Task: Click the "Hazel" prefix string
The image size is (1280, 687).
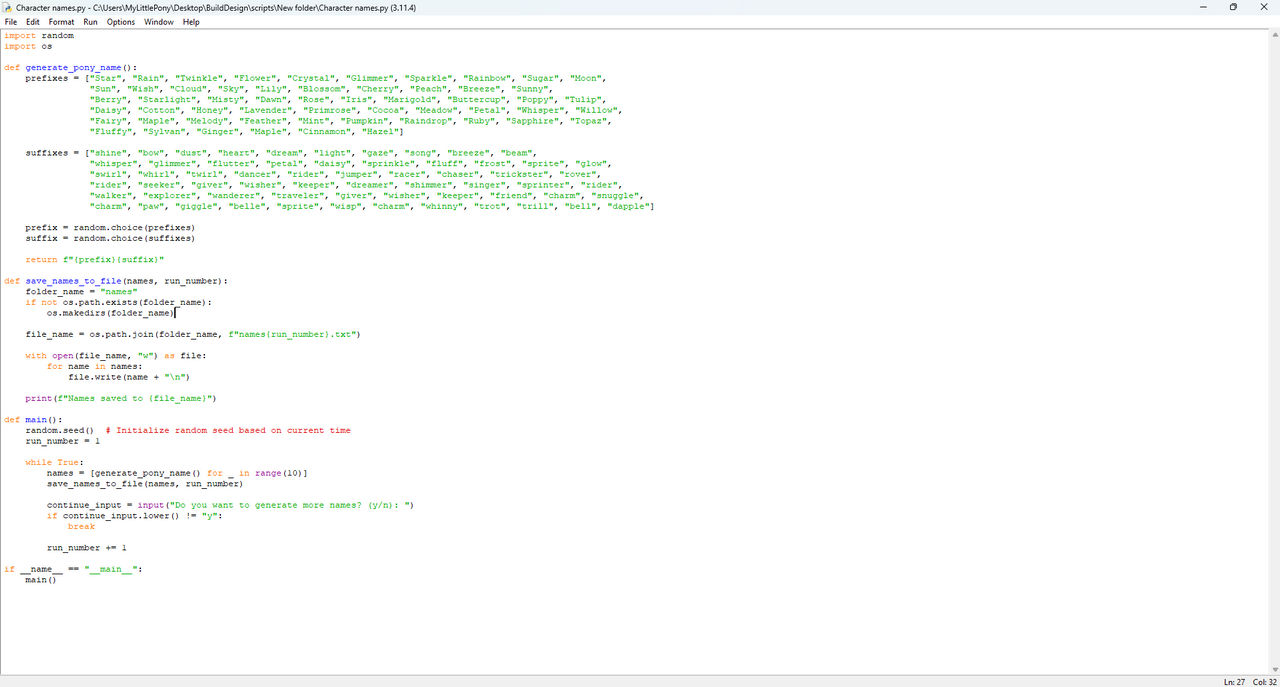Action: pos(380,132)
